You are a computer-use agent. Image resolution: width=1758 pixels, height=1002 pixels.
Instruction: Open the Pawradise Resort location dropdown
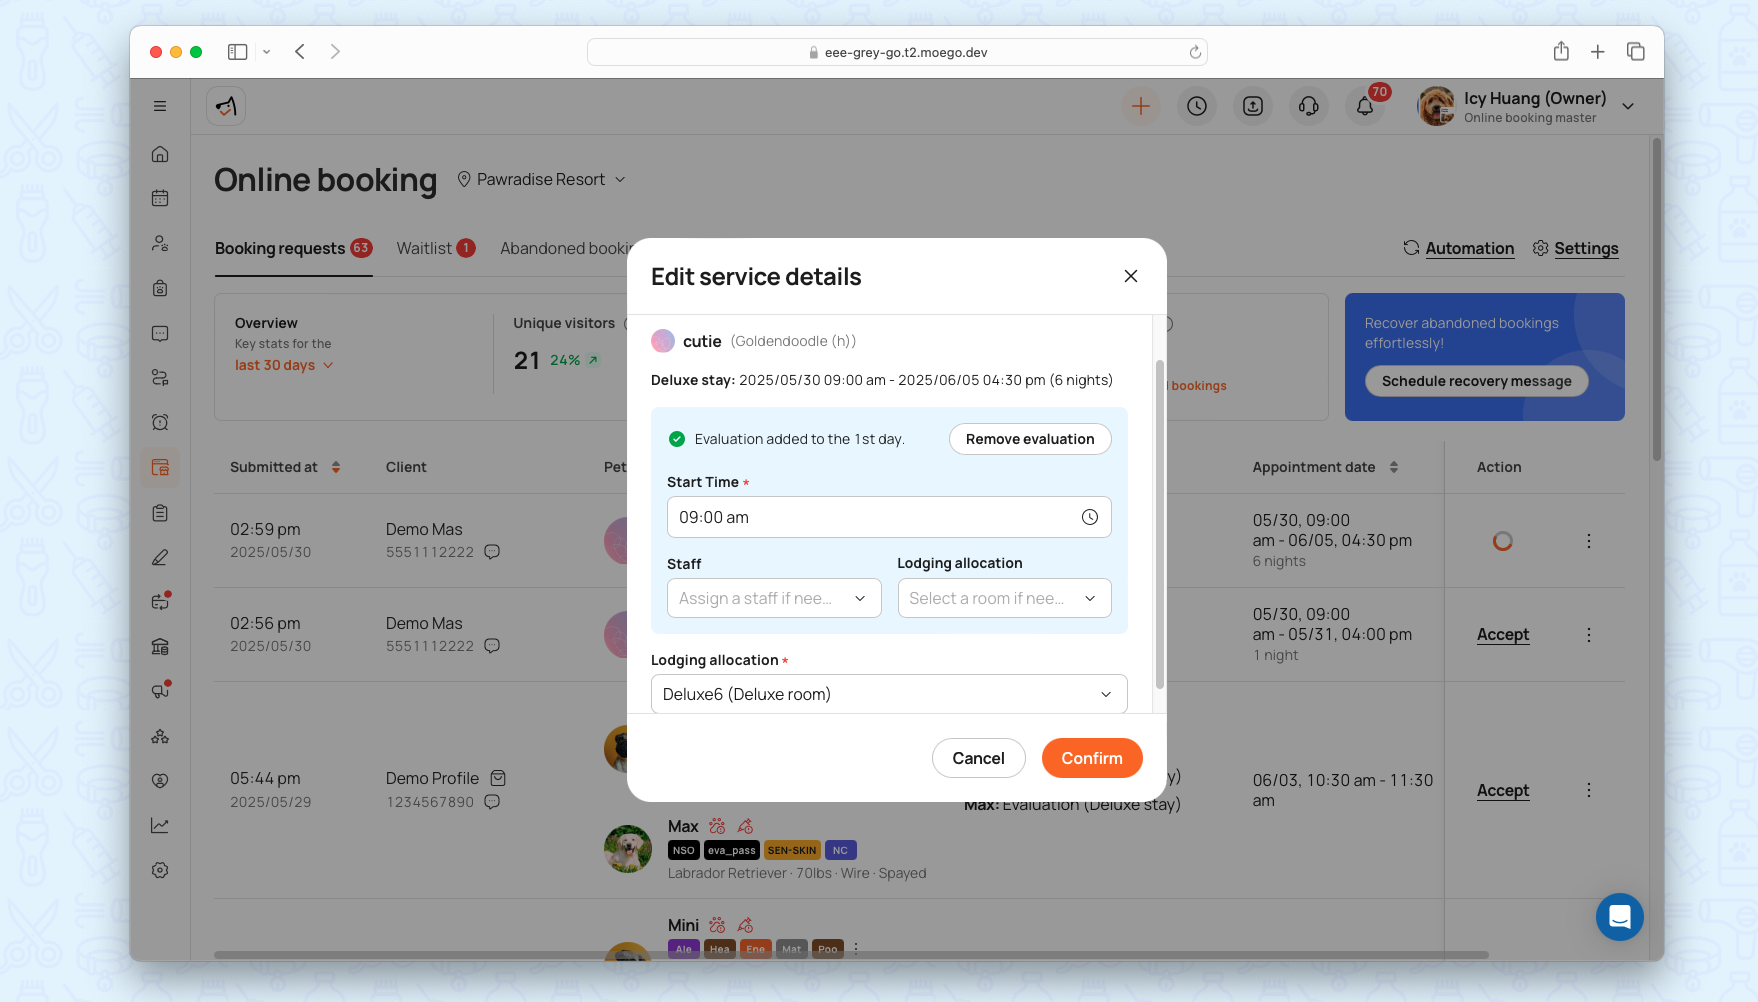(541, 179)
